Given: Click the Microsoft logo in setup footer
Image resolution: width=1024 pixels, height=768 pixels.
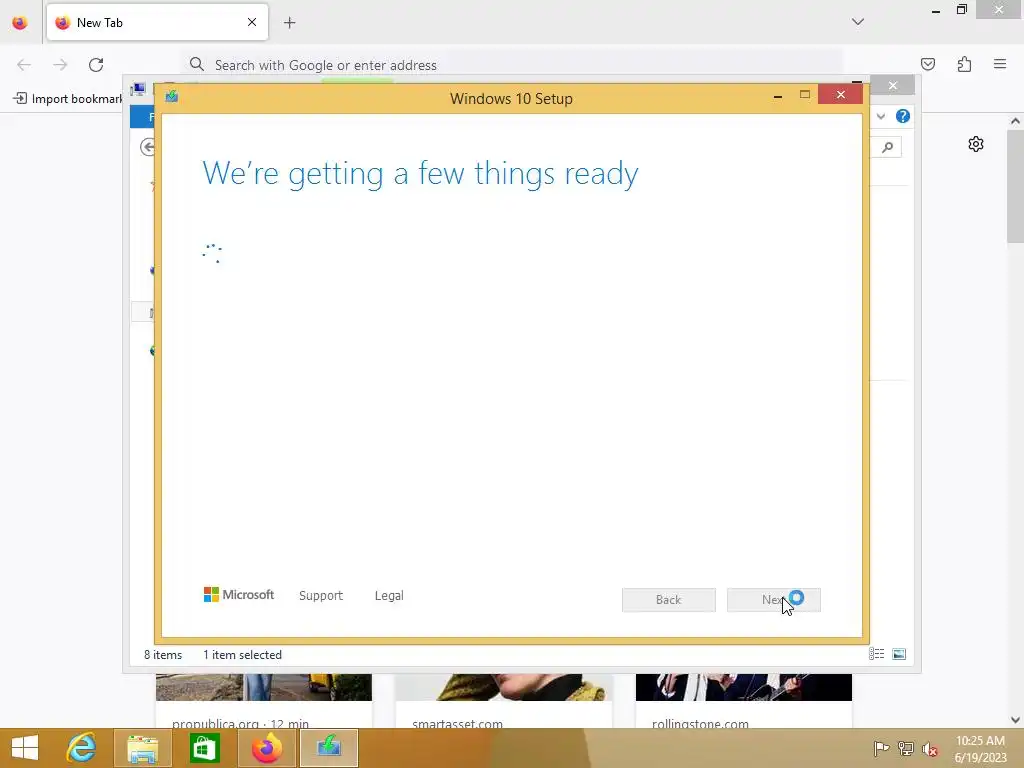Looking at the screenshot, I should pyautogui.click(x=238, y=595).
